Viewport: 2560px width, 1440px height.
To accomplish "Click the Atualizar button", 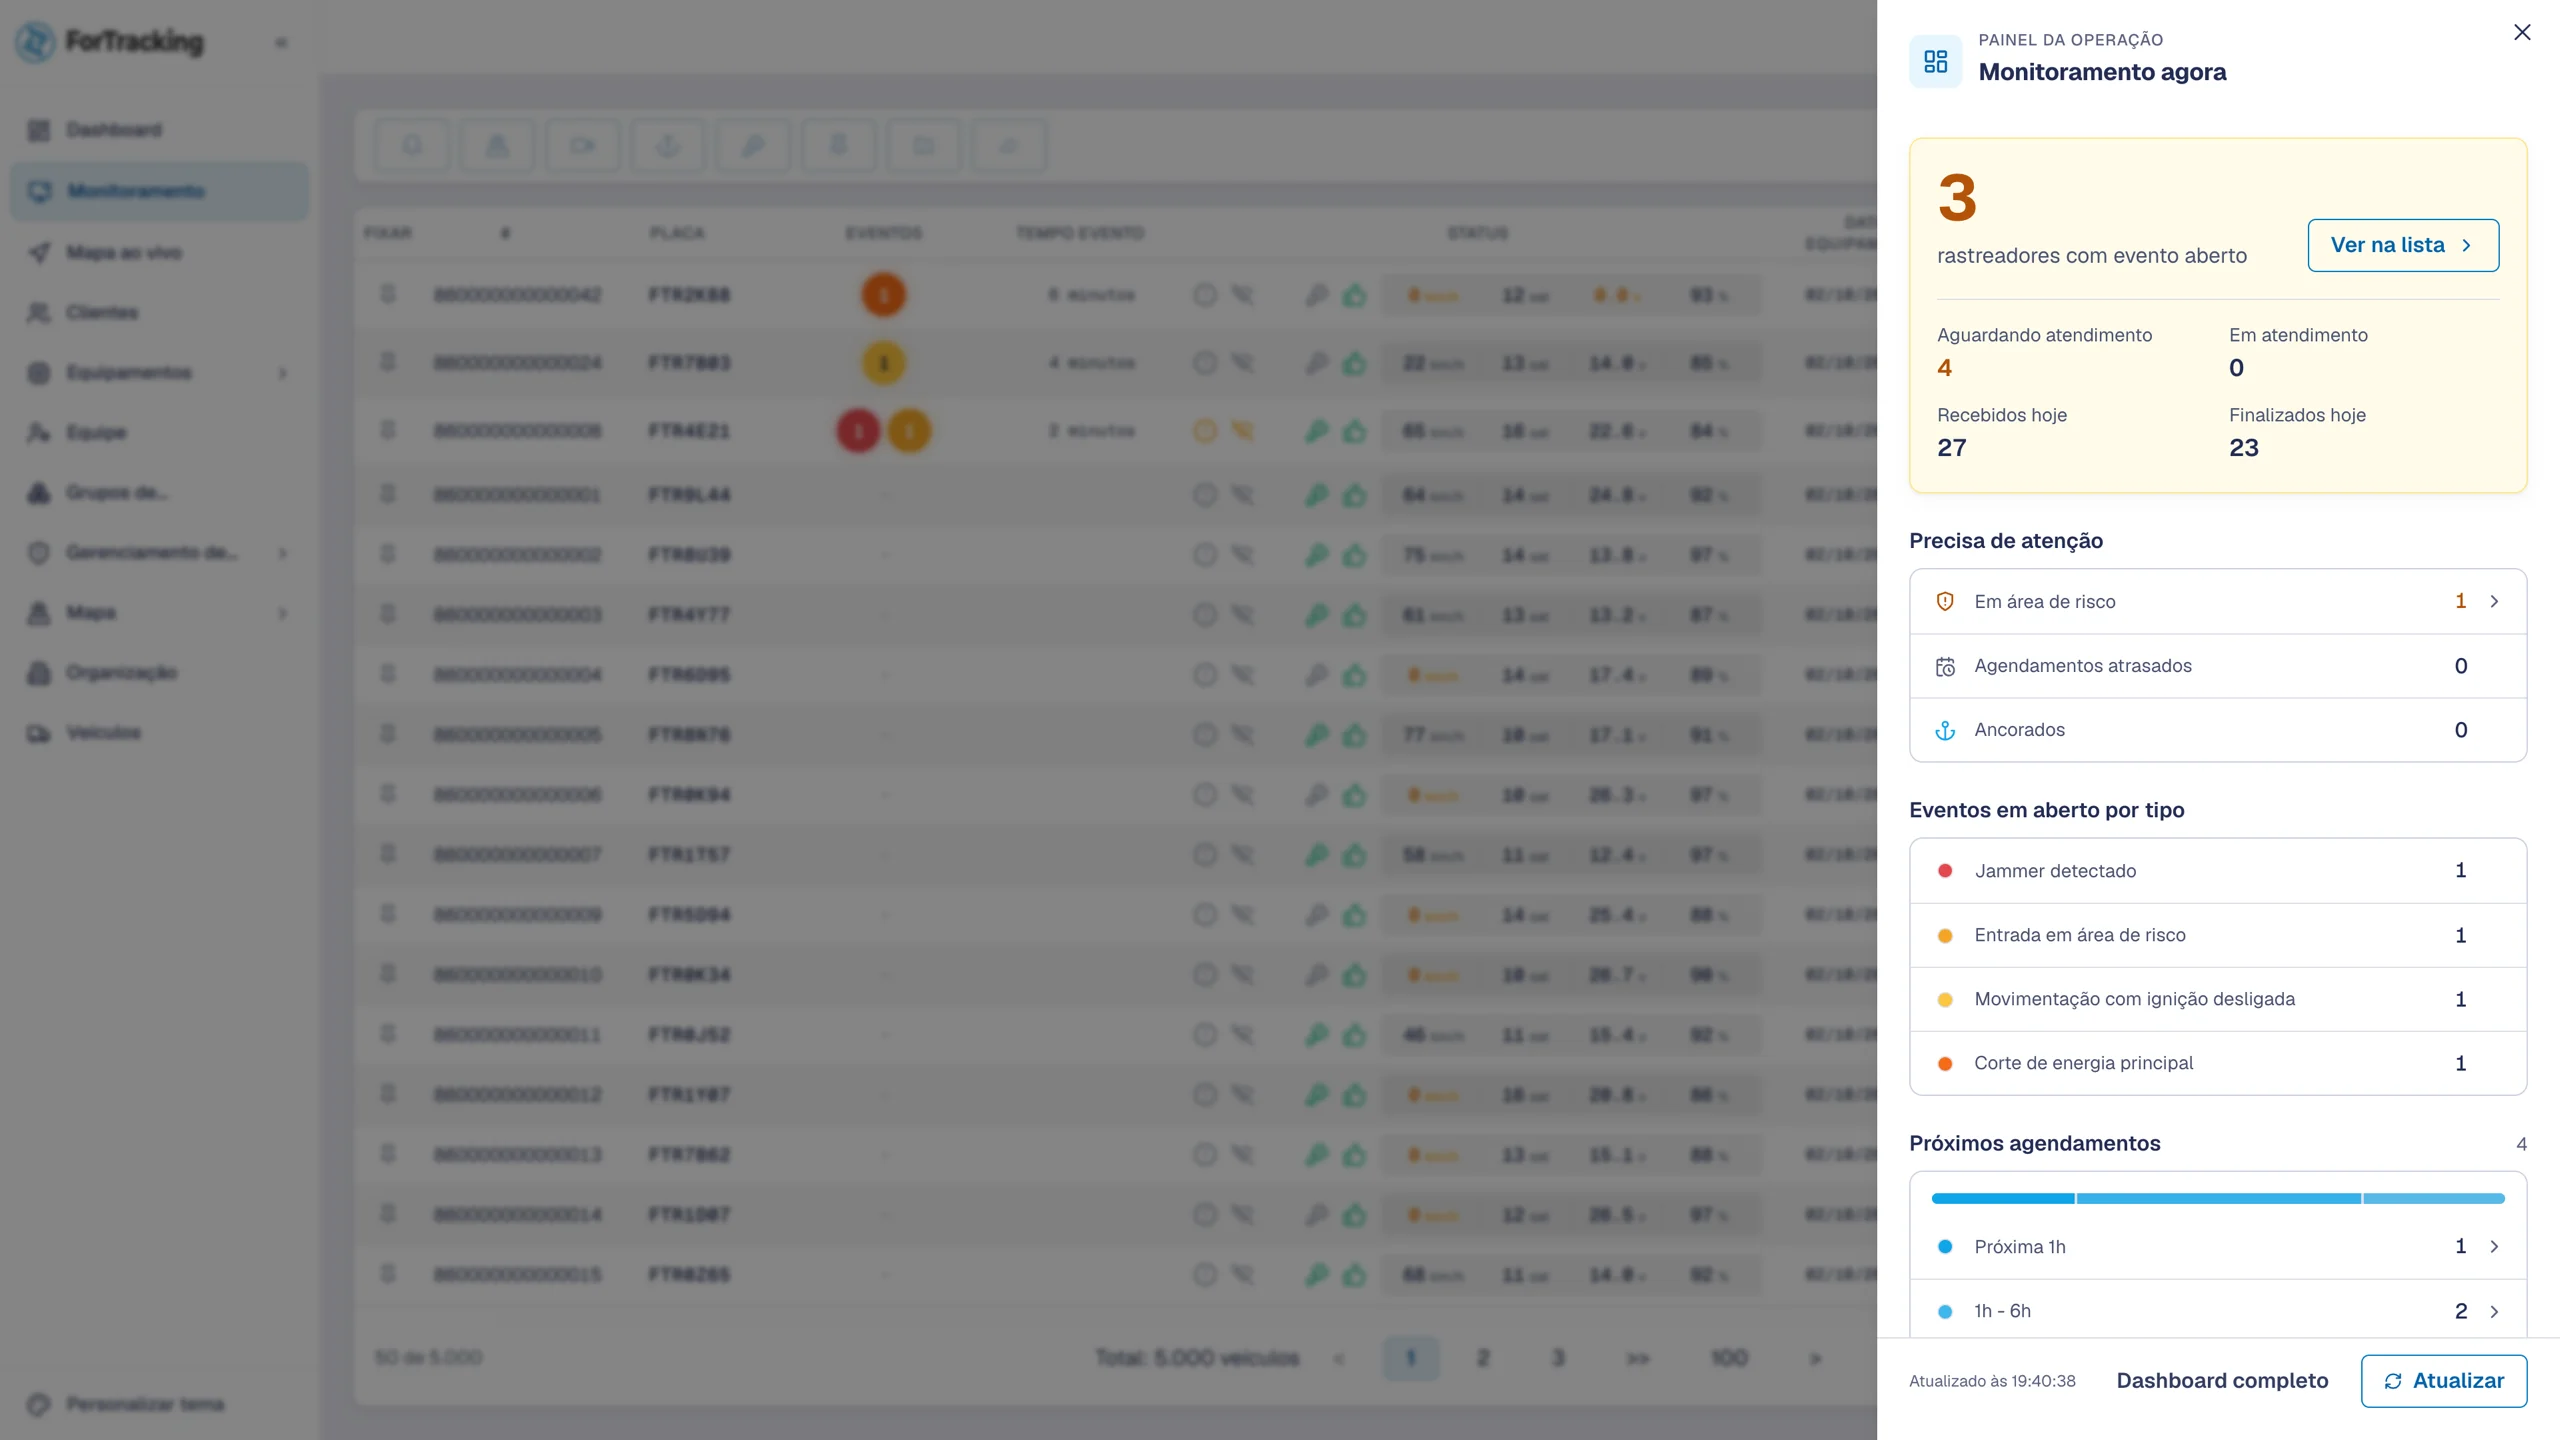I will coord(2444,1381).
